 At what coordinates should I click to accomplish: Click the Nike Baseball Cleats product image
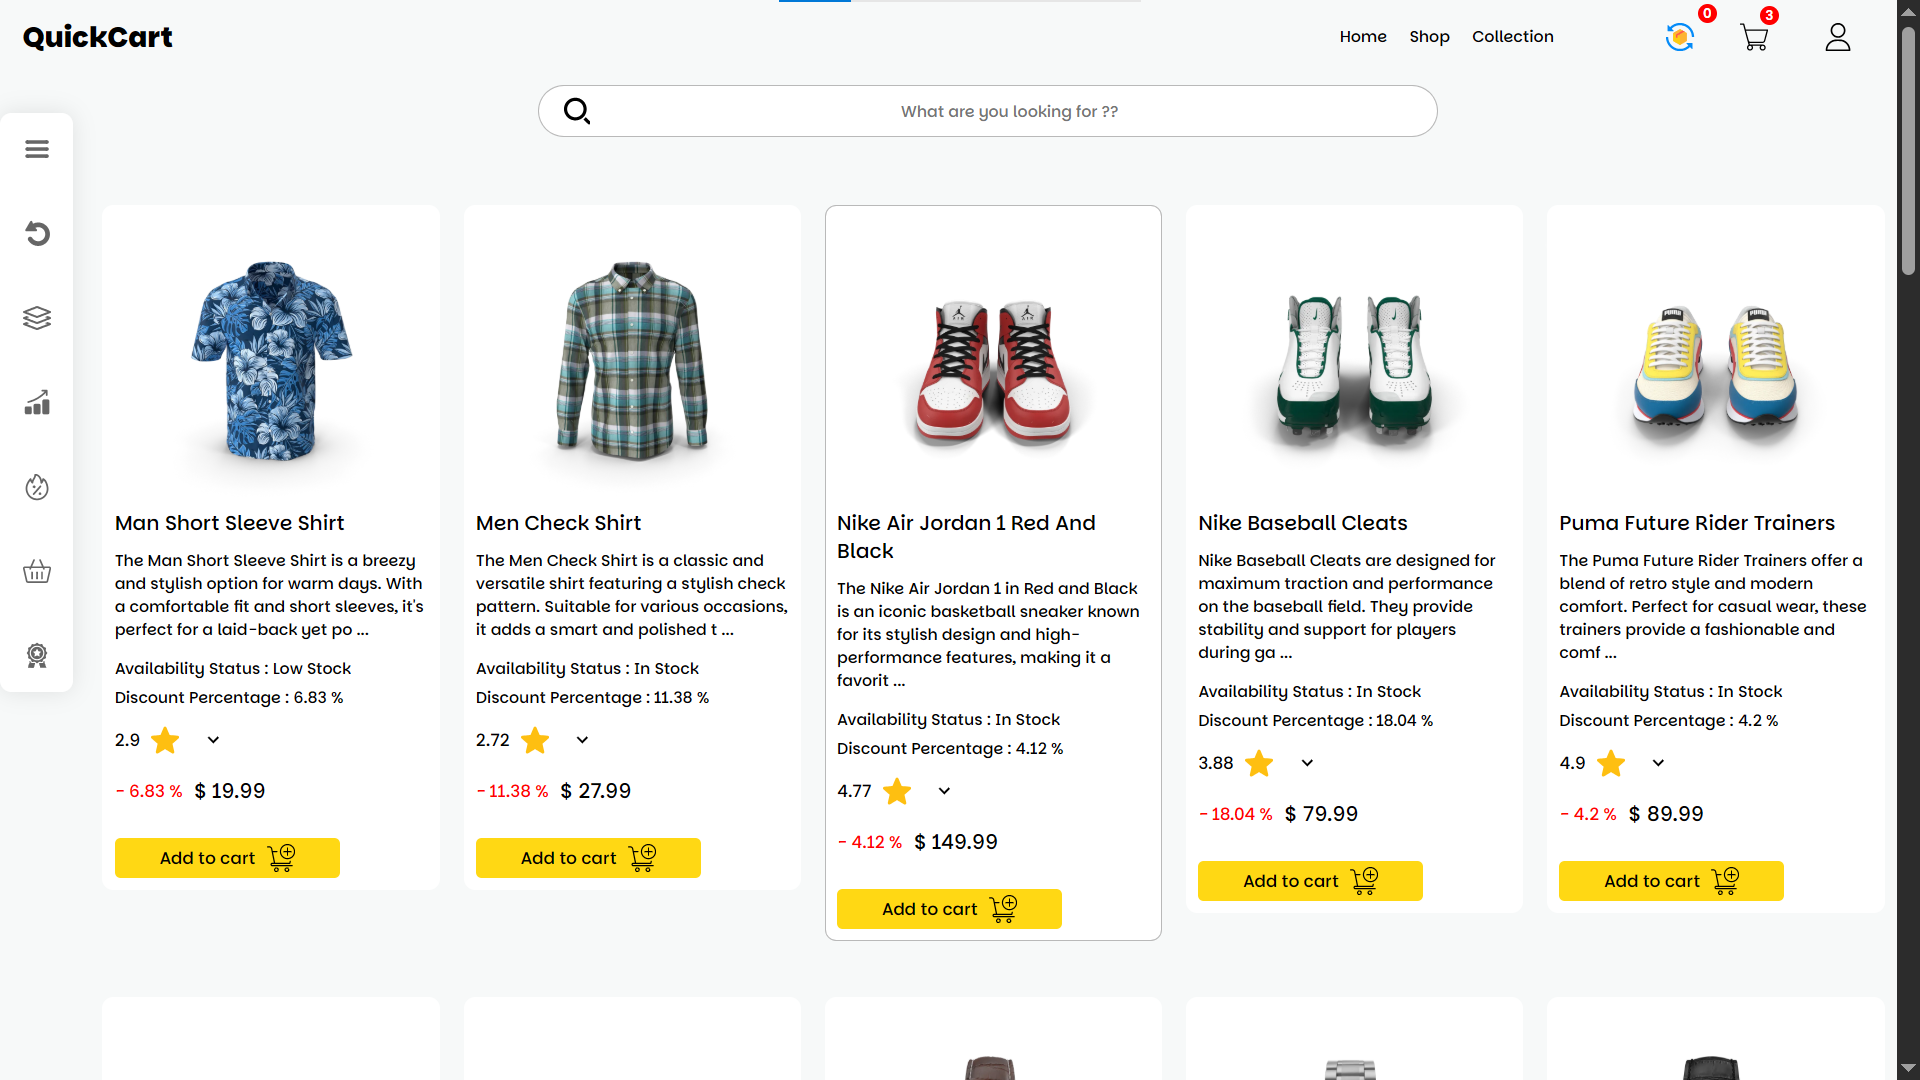click(x=1354, y=370)
